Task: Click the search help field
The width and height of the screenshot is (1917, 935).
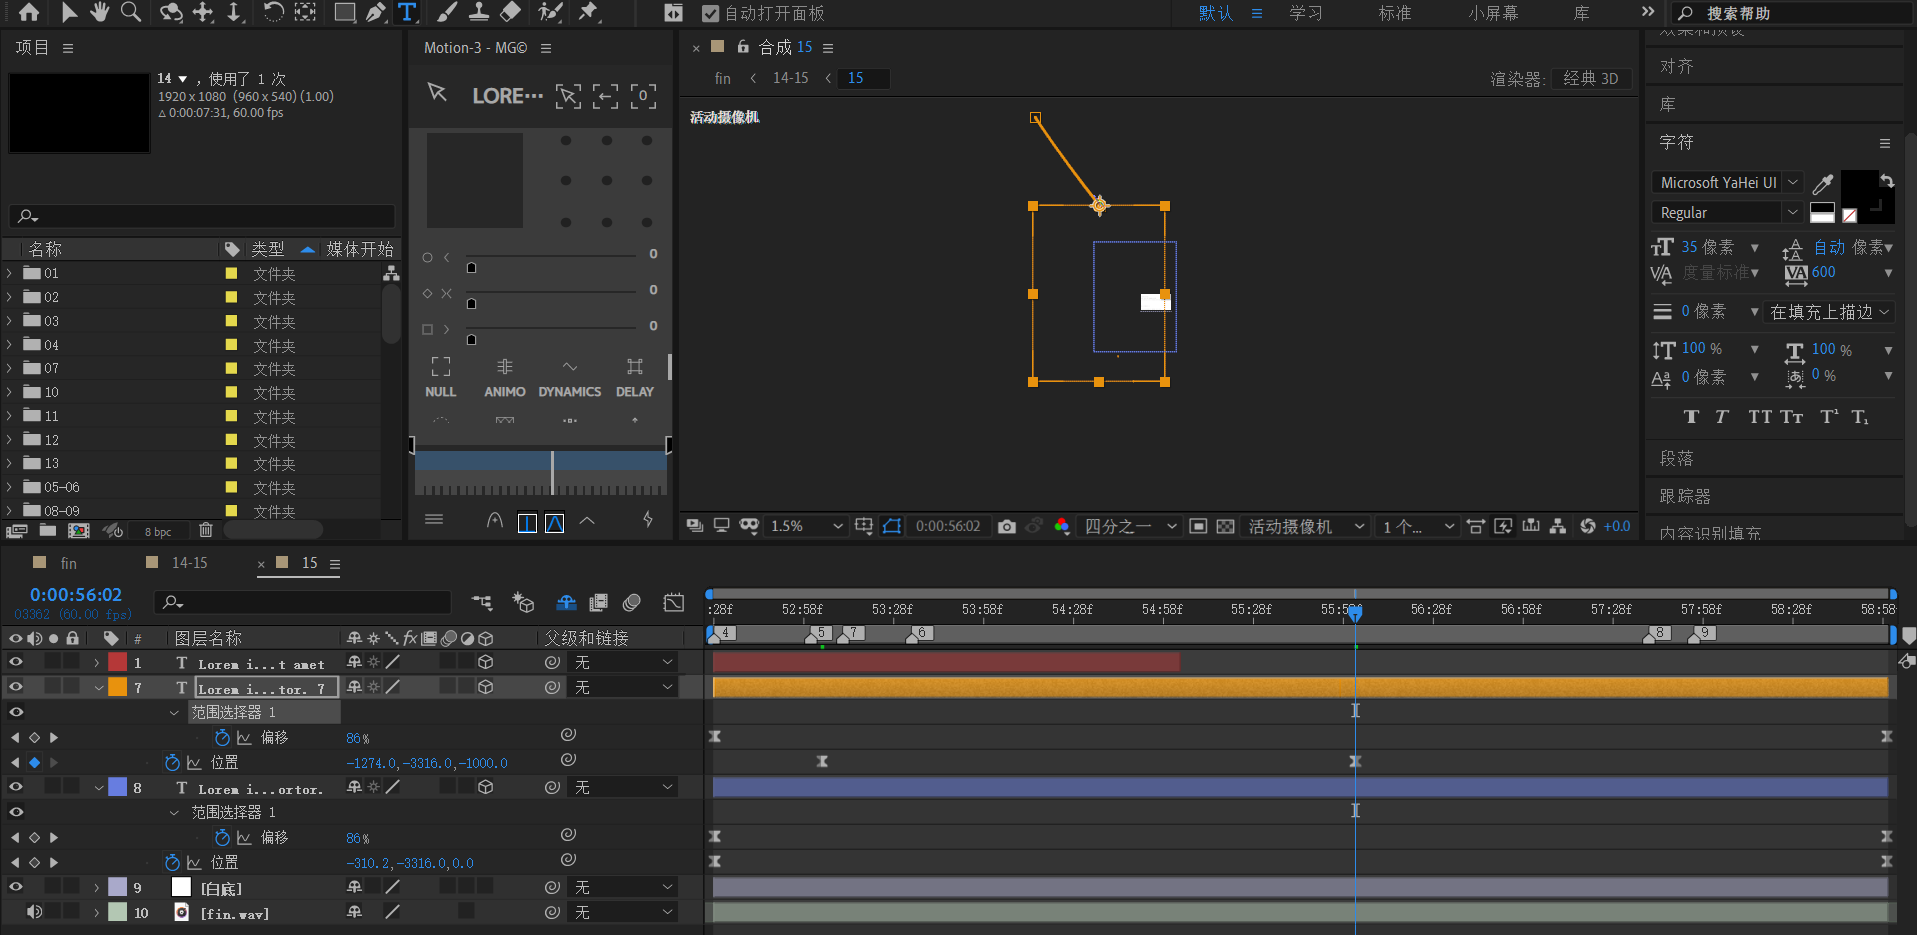Action: click(x=1790, y=13)
